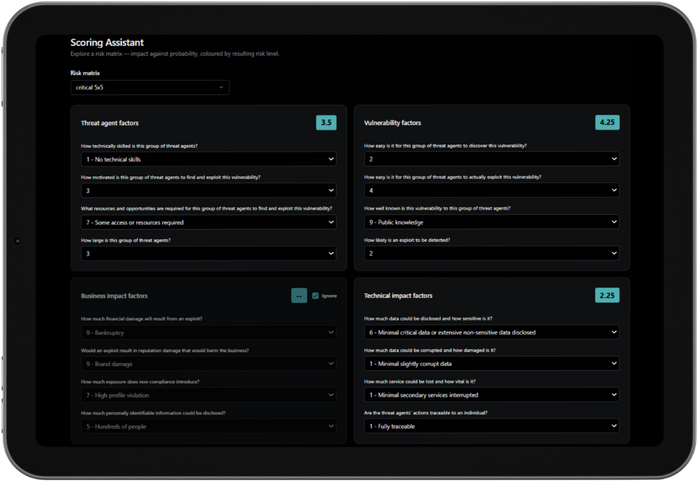Open the financial damage dropdown showing Bankruptcy

coord(208,332)
